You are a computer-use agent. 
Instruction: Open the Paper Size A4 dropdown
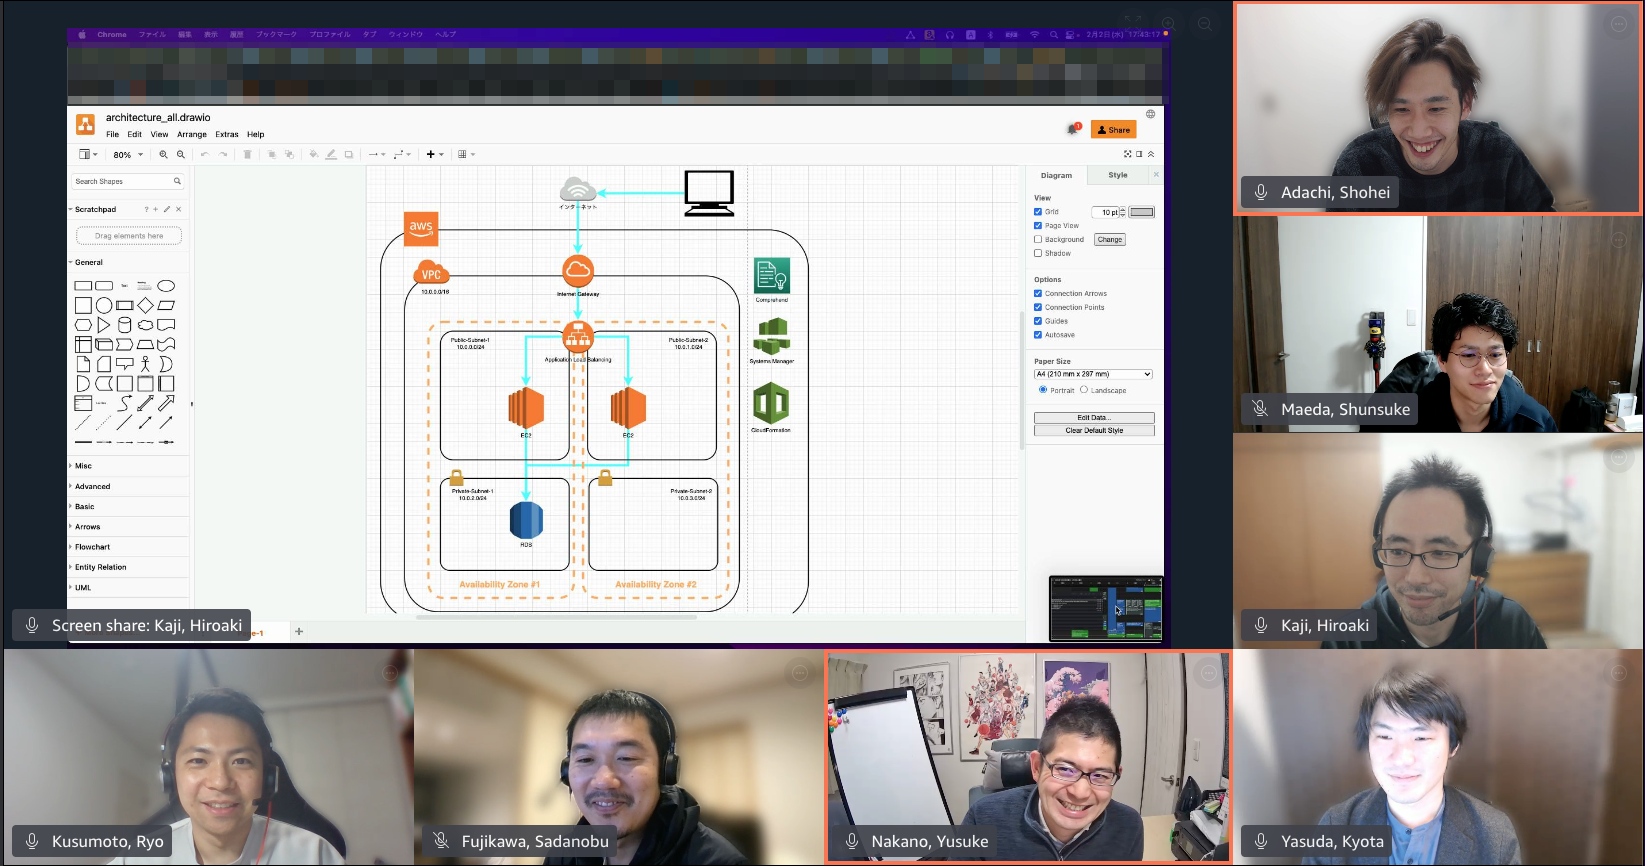point(1093,374)
